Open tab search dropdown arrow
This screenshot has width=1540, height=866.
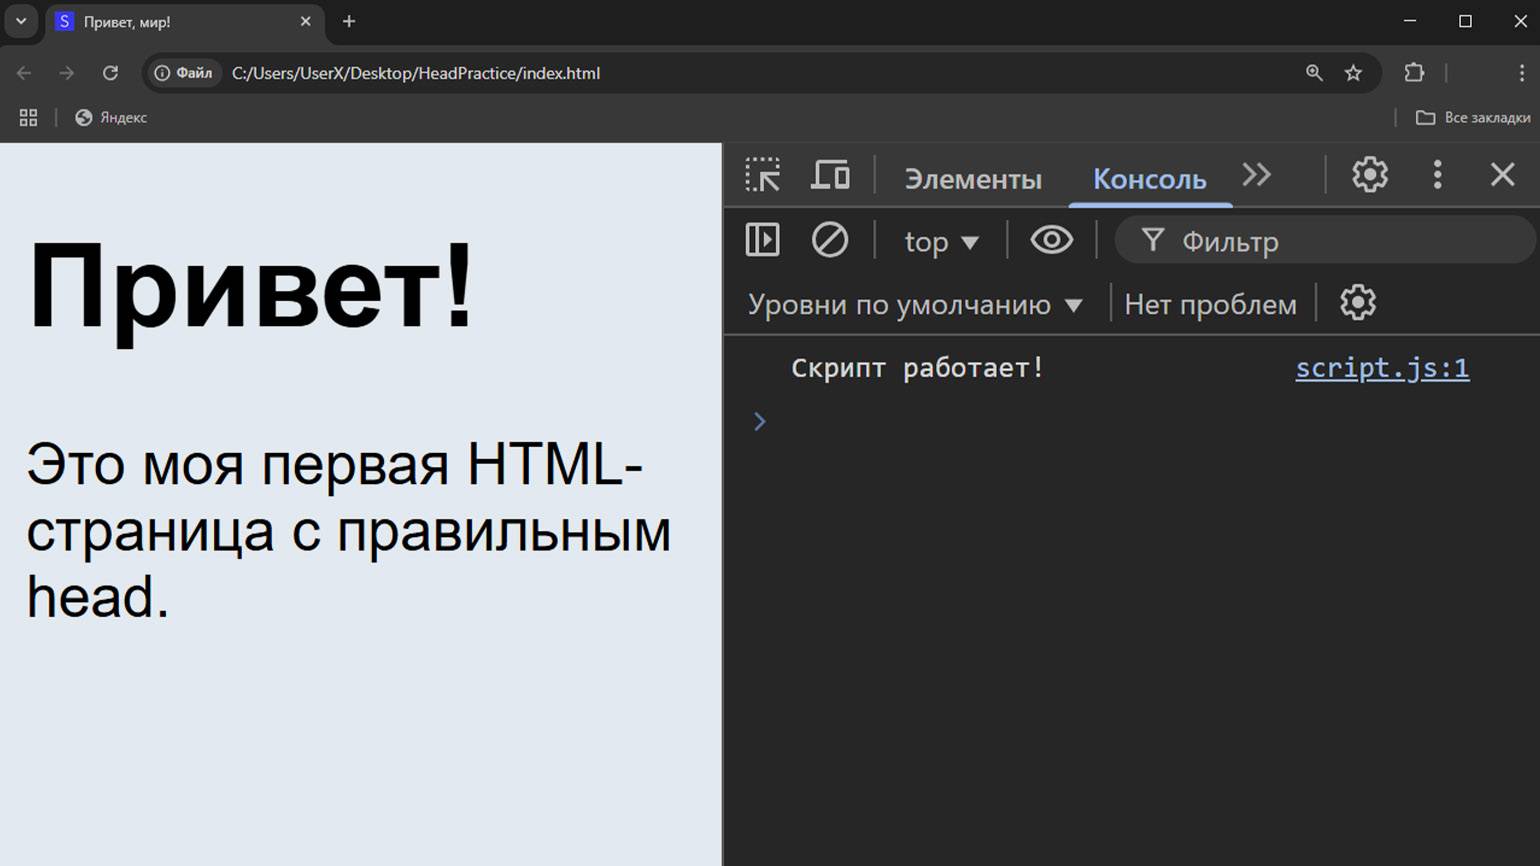click(21, 21)
